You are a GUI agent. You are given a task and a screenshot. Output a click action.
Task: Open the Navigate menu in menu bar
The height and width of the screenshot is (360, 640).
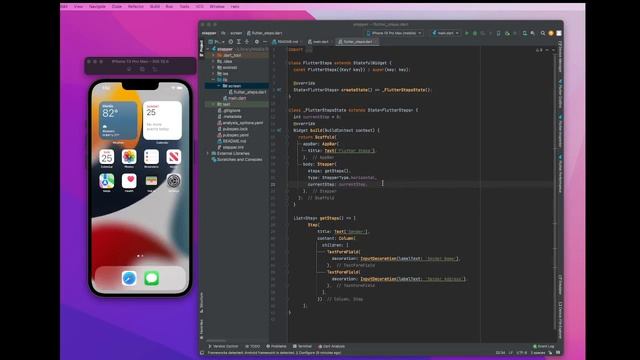pos(97,7)
